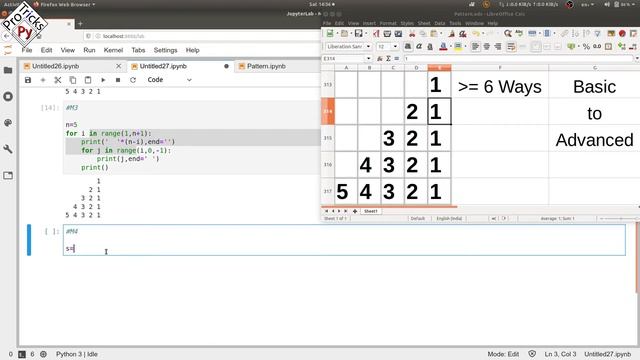Show running terminals and kernels panel
Screen dimensions: 640x360
click(8, 97)
